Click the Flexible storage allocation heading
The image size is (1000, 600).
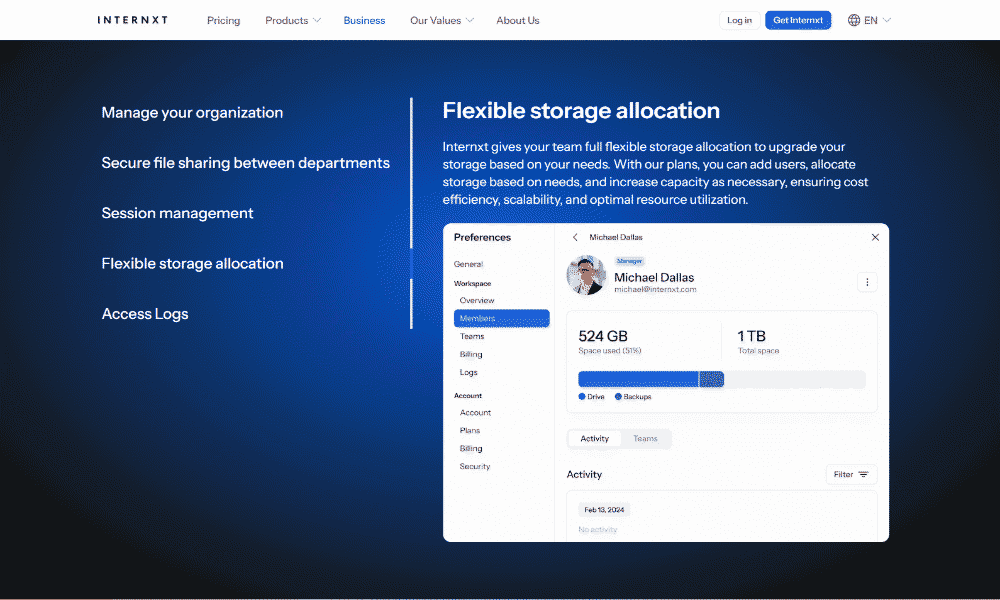[581, 111]
